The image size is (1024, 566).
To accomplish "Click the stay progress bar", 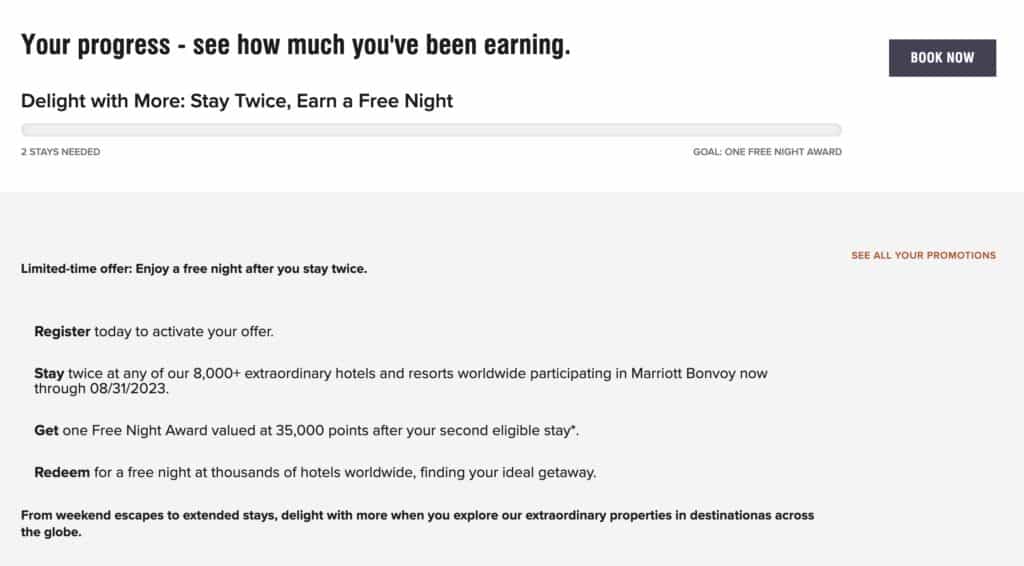I will click(431, 130).
